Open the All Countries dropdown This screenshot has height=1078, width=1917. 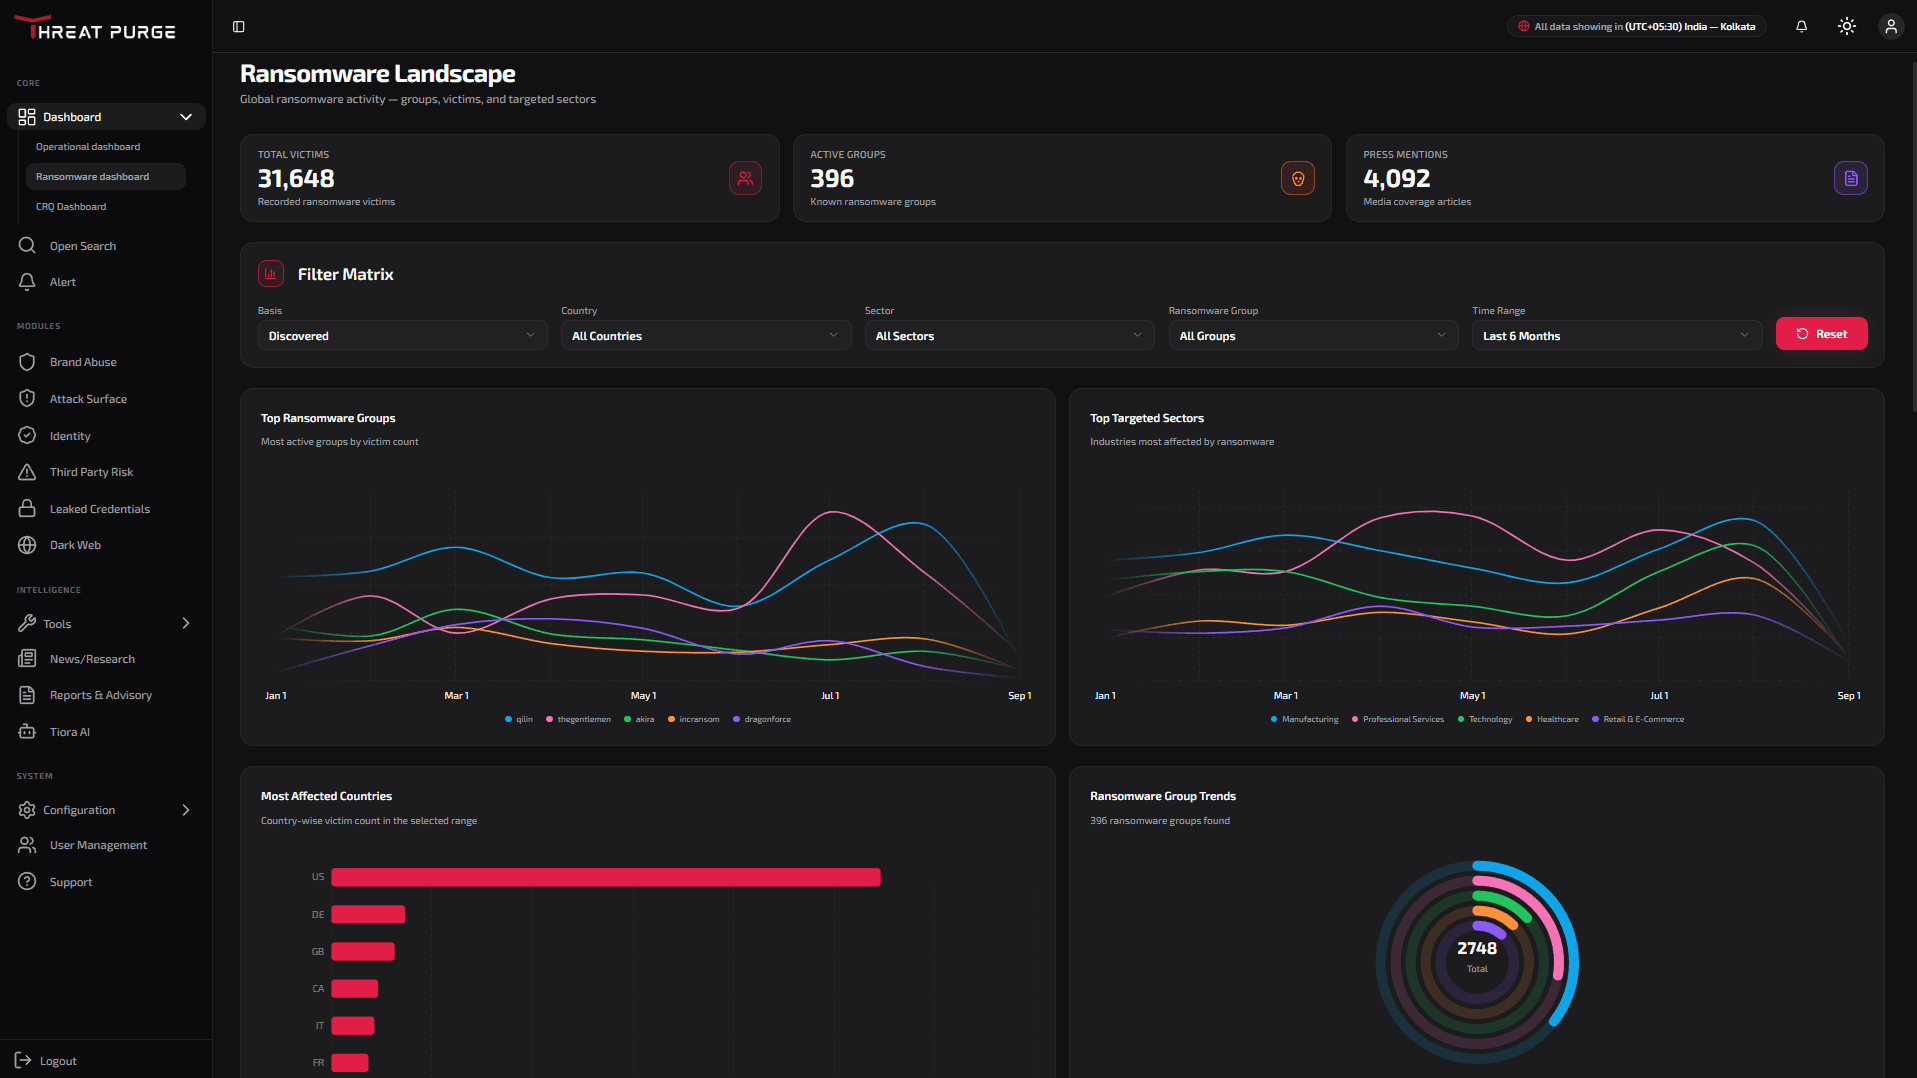(x=706, y=335)
